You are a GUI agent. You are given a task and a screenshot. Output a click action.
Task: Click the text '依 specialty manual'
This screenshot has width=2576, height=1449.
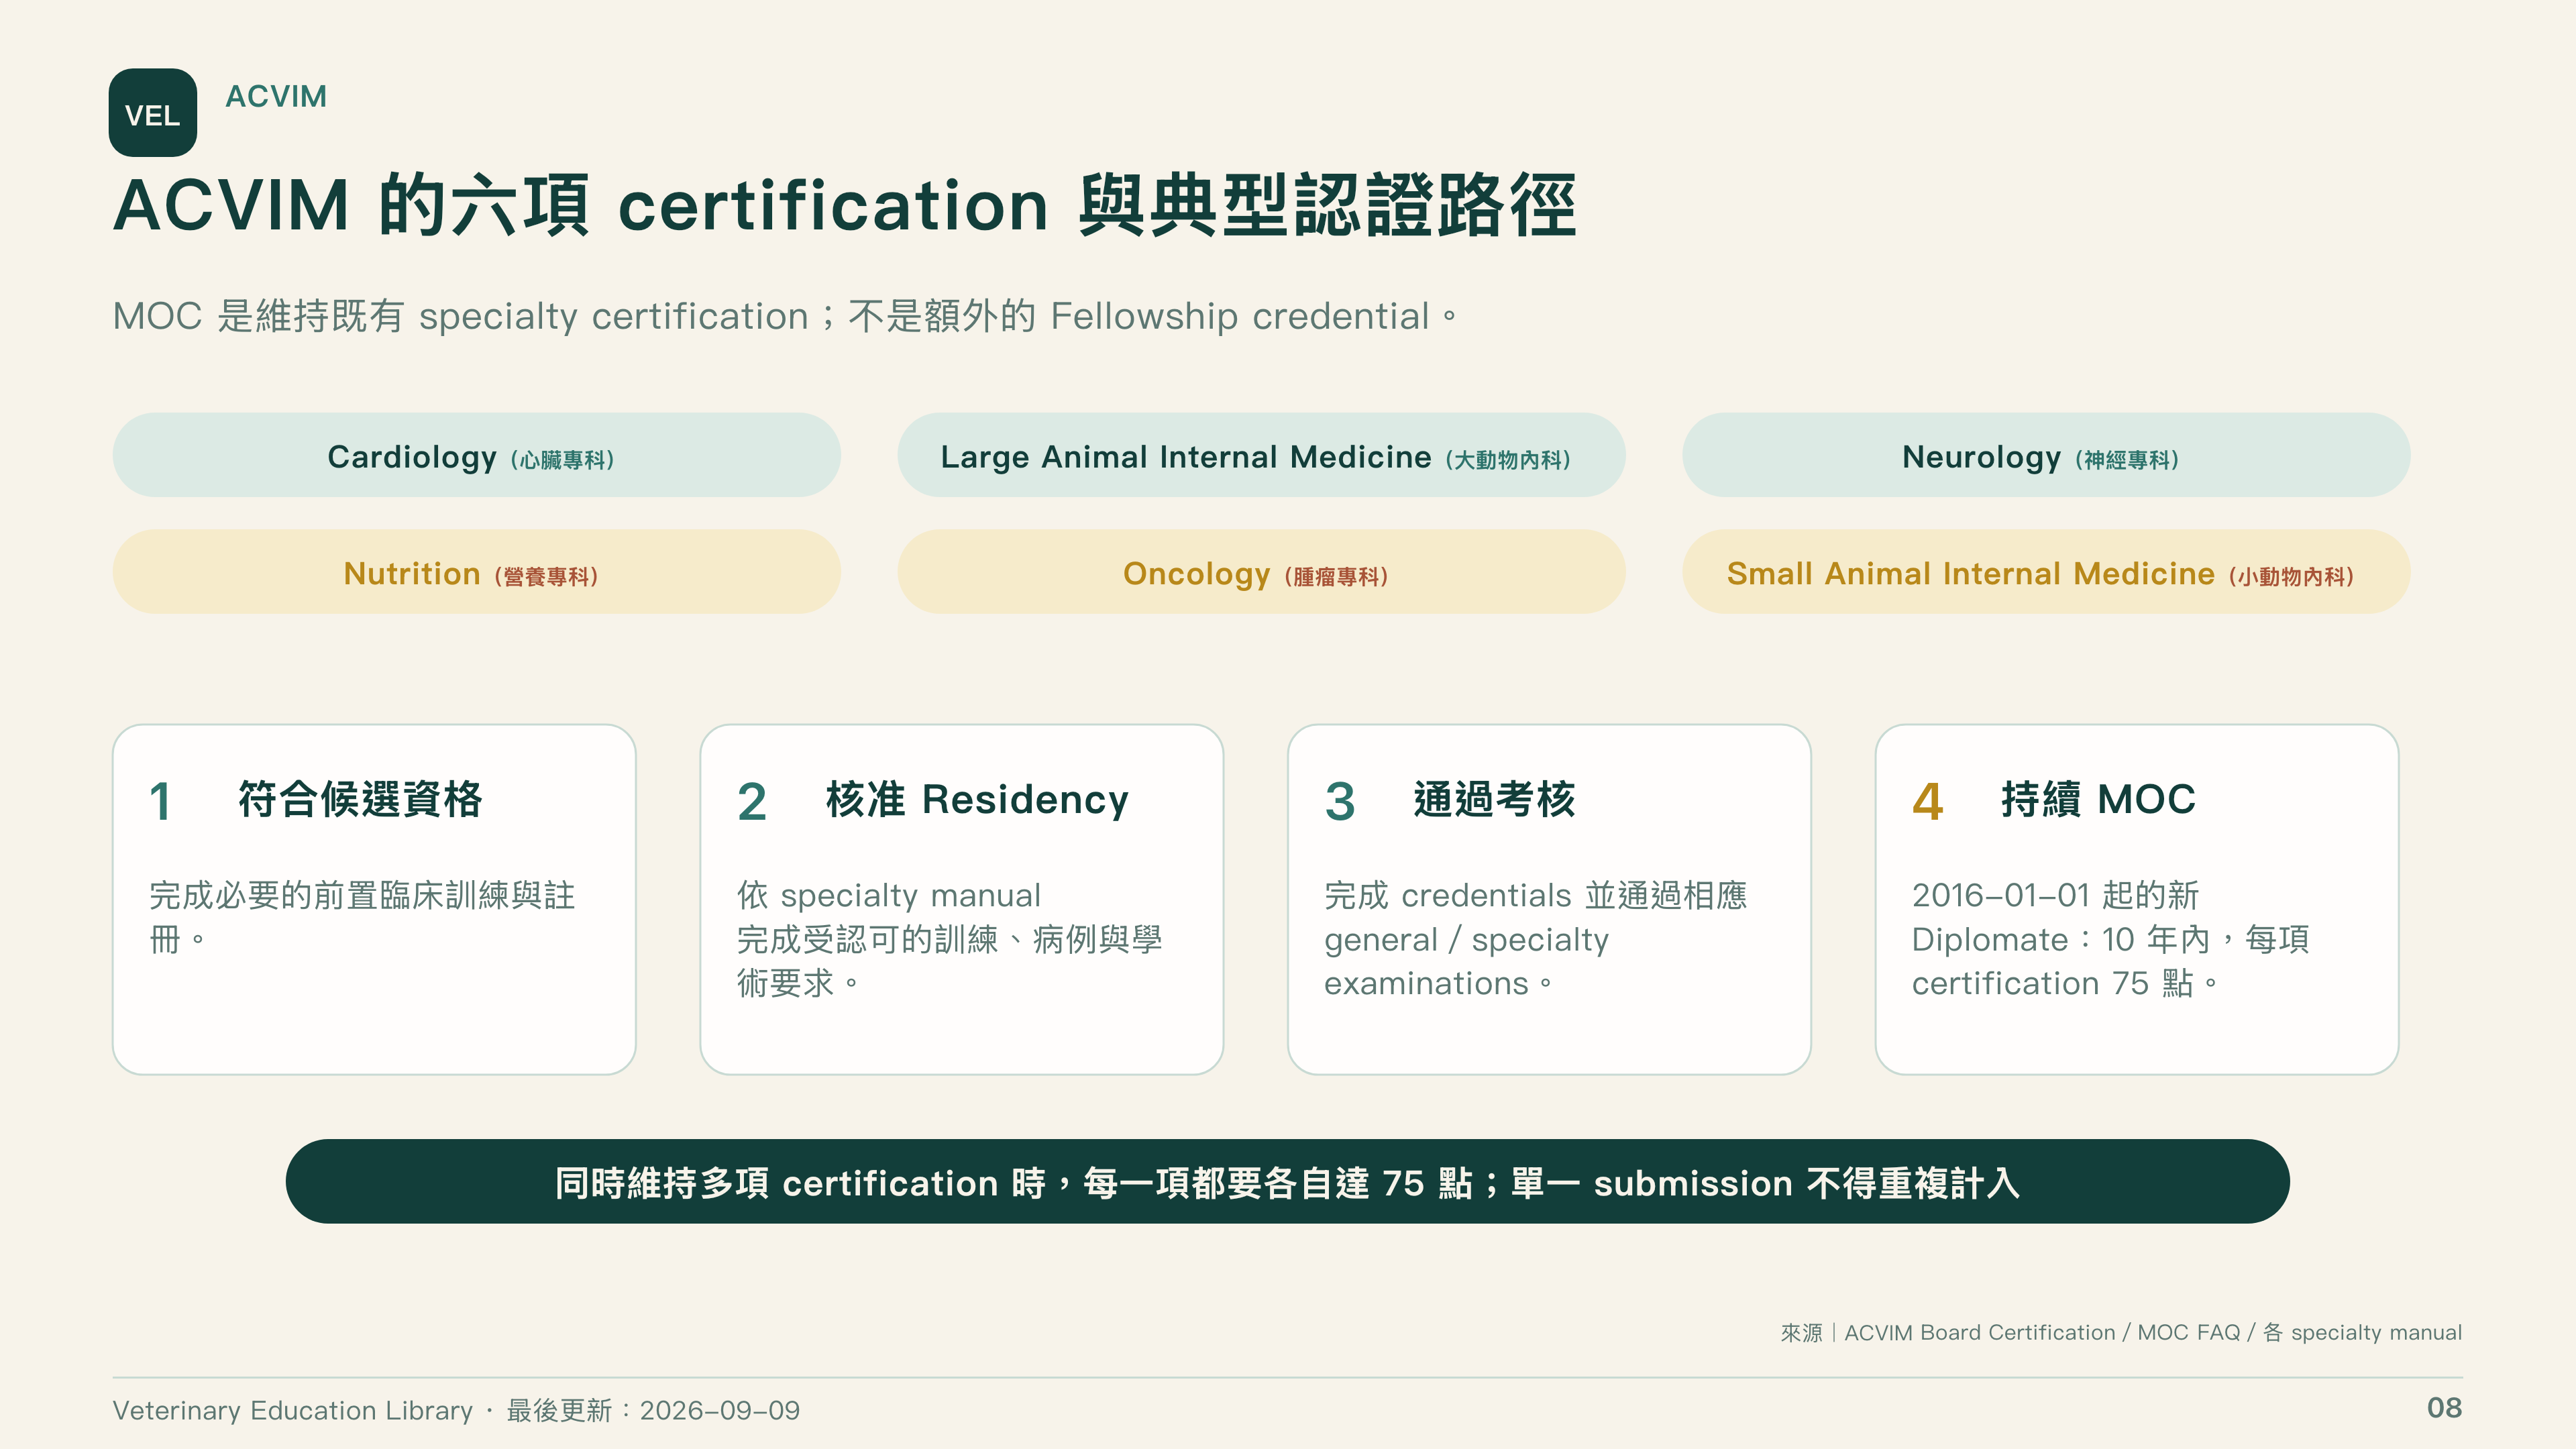(889, 895)
